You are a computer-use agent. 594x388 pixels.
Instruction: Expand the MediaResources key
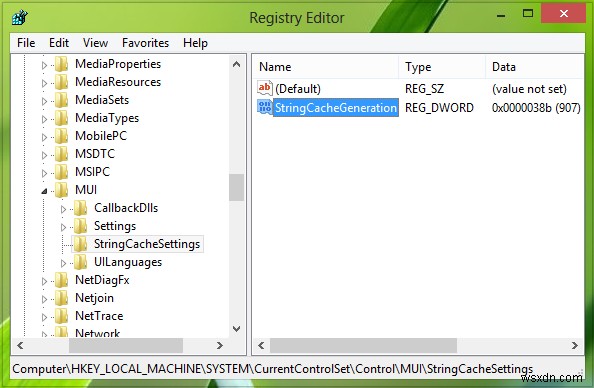[44, 83]
